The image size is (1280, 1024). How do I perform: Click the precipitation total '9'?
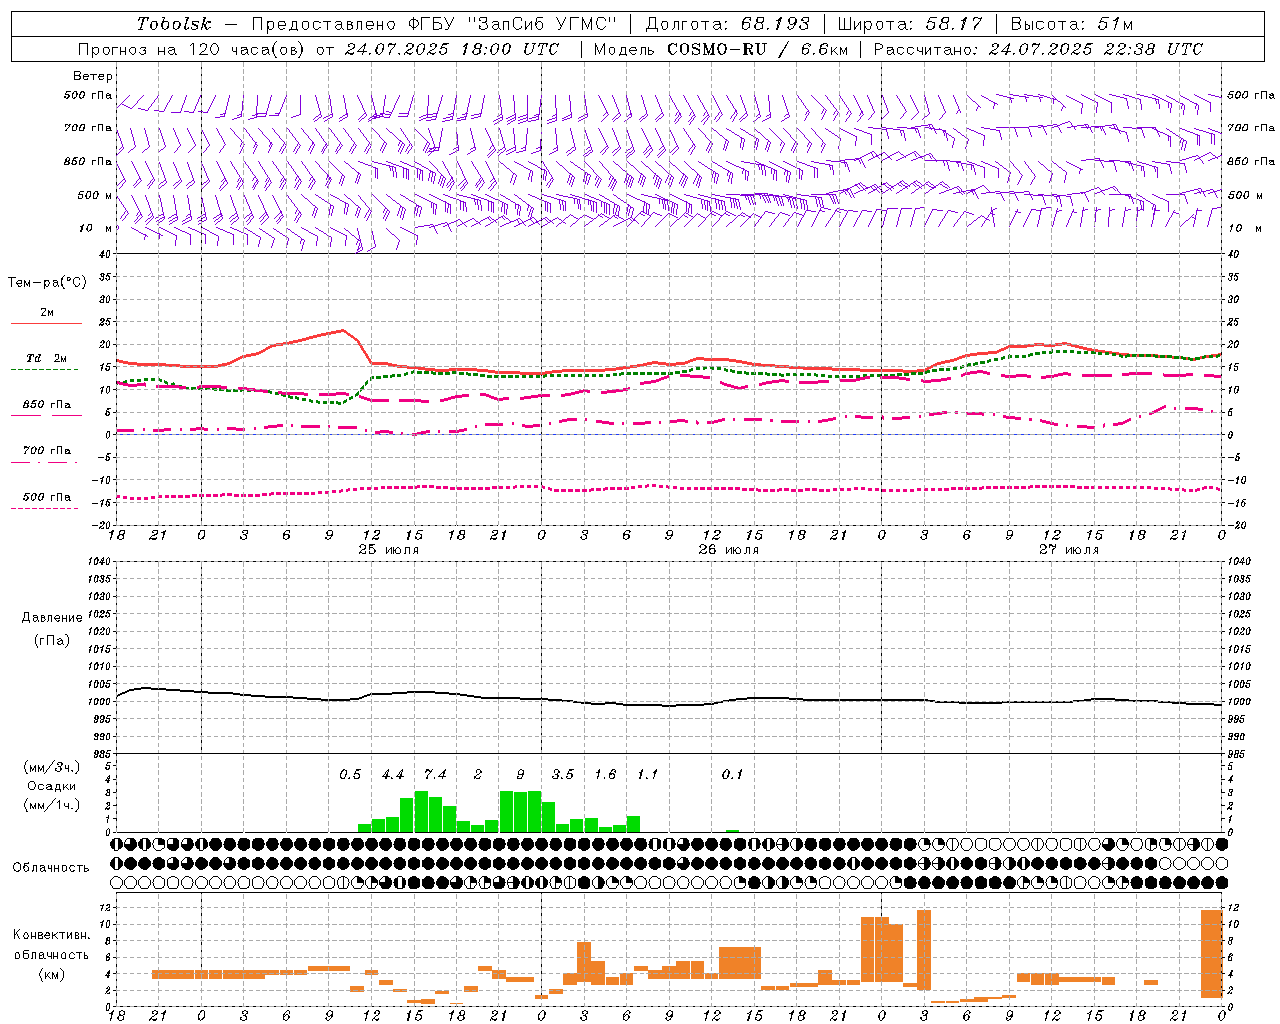tap(520, 774)
